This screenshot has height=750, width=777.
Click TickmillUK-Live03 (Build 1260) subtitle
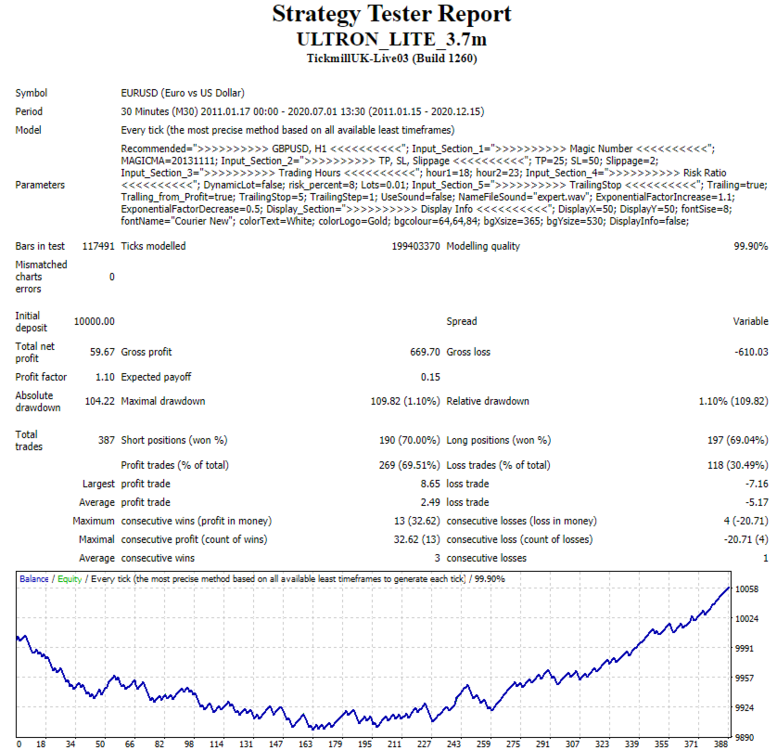[x=391, y=58]
